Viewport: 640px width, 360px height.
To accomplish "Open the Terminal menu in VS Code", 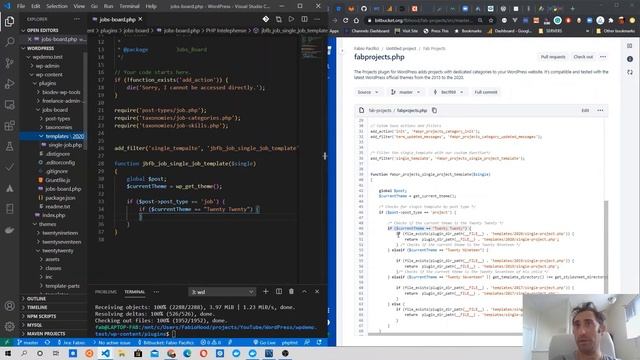I will click(129, 6).
